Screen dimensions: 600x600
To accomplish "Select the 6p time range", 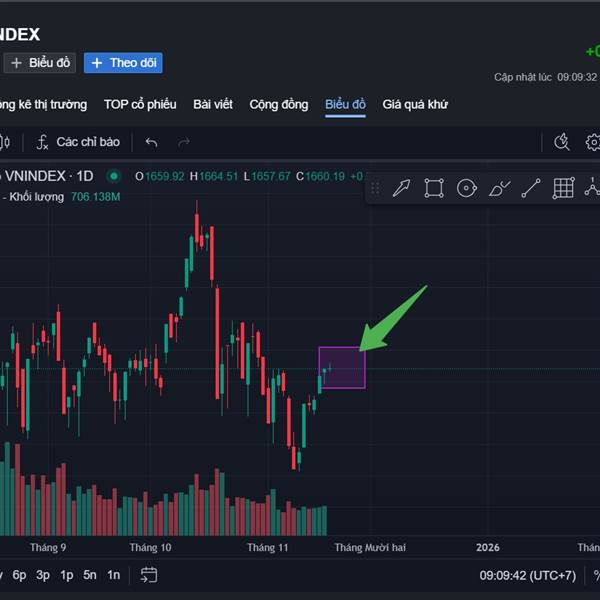I will click(x=20, y=575).
